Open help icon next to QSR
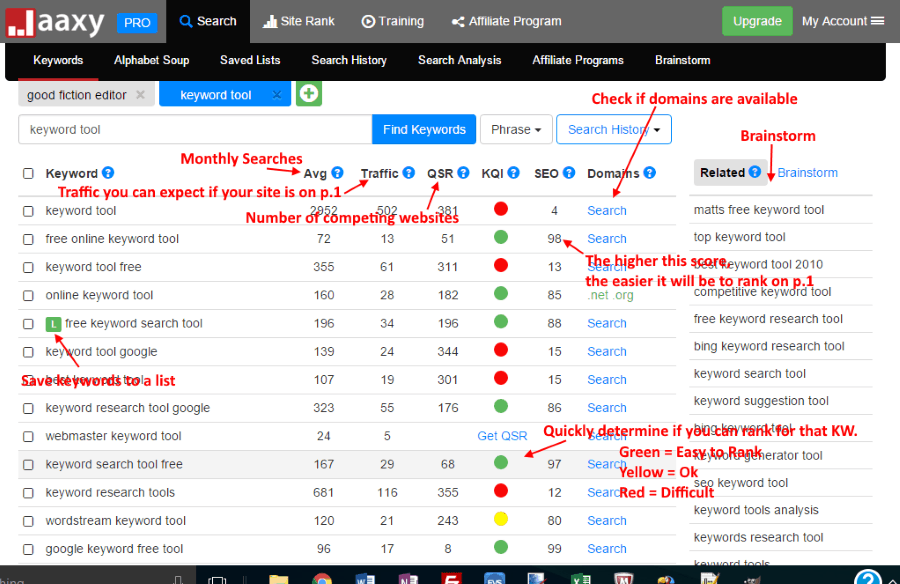900x584 pixels. pos(463,173)
